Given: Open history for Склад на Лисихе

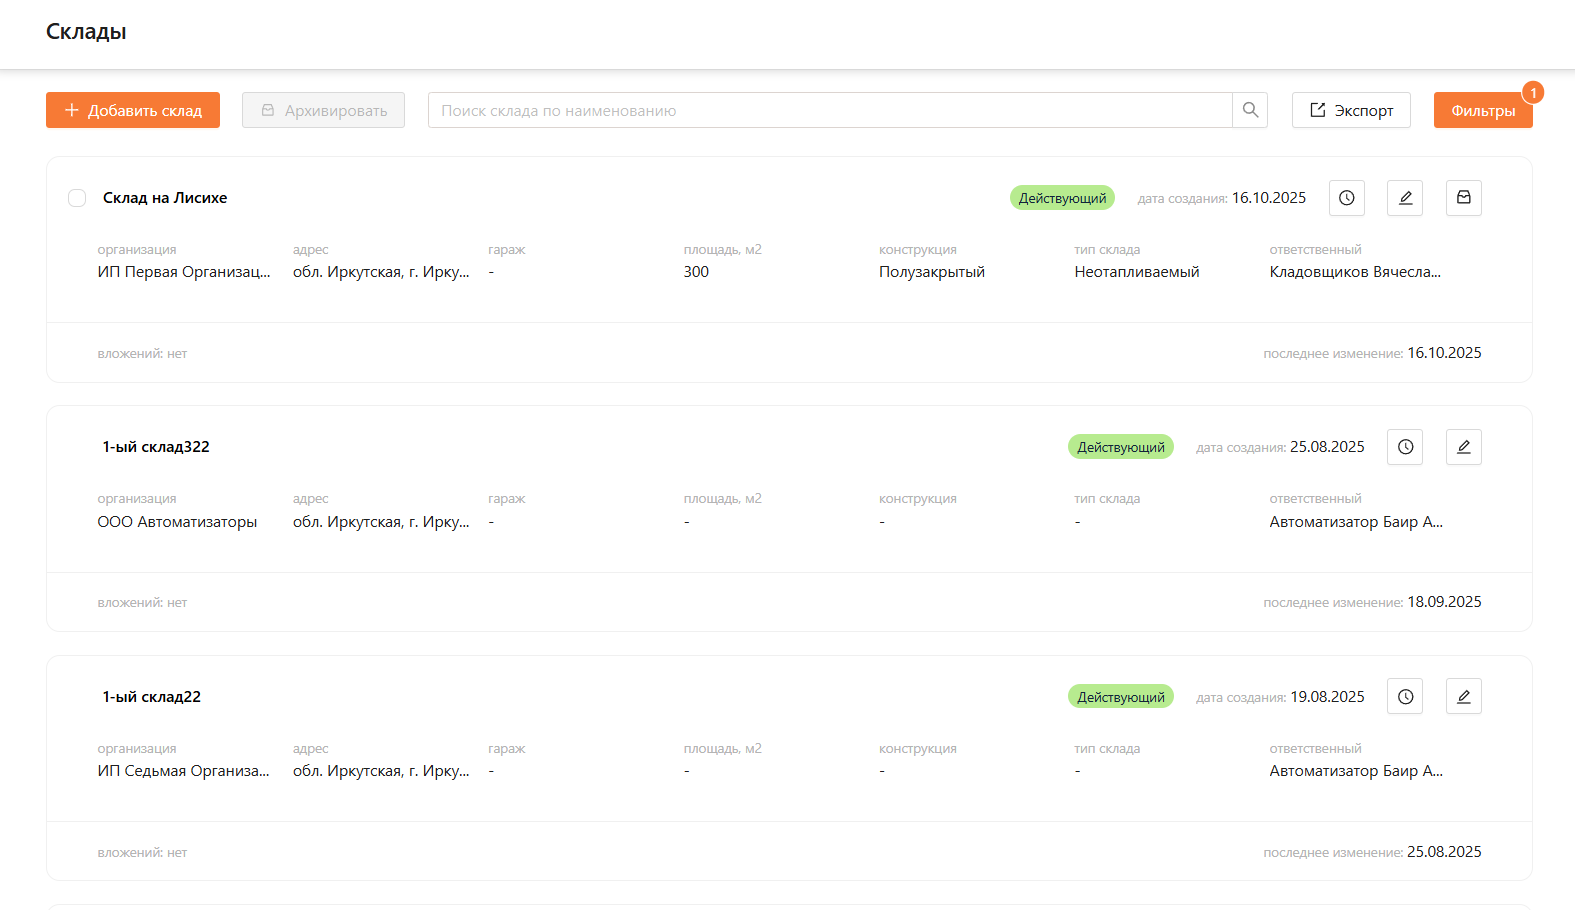Looking at the screenshot, I should (x=1347, y=198).
